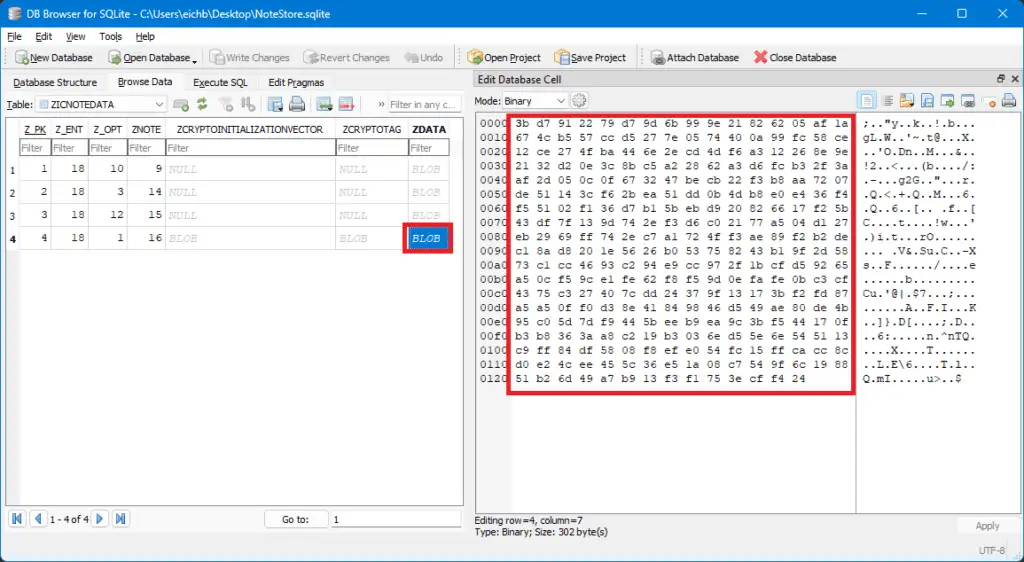Click the Revert Changes toolbar icon
The height and width of the screenshot is (562, 1024).
pos(311,57)
